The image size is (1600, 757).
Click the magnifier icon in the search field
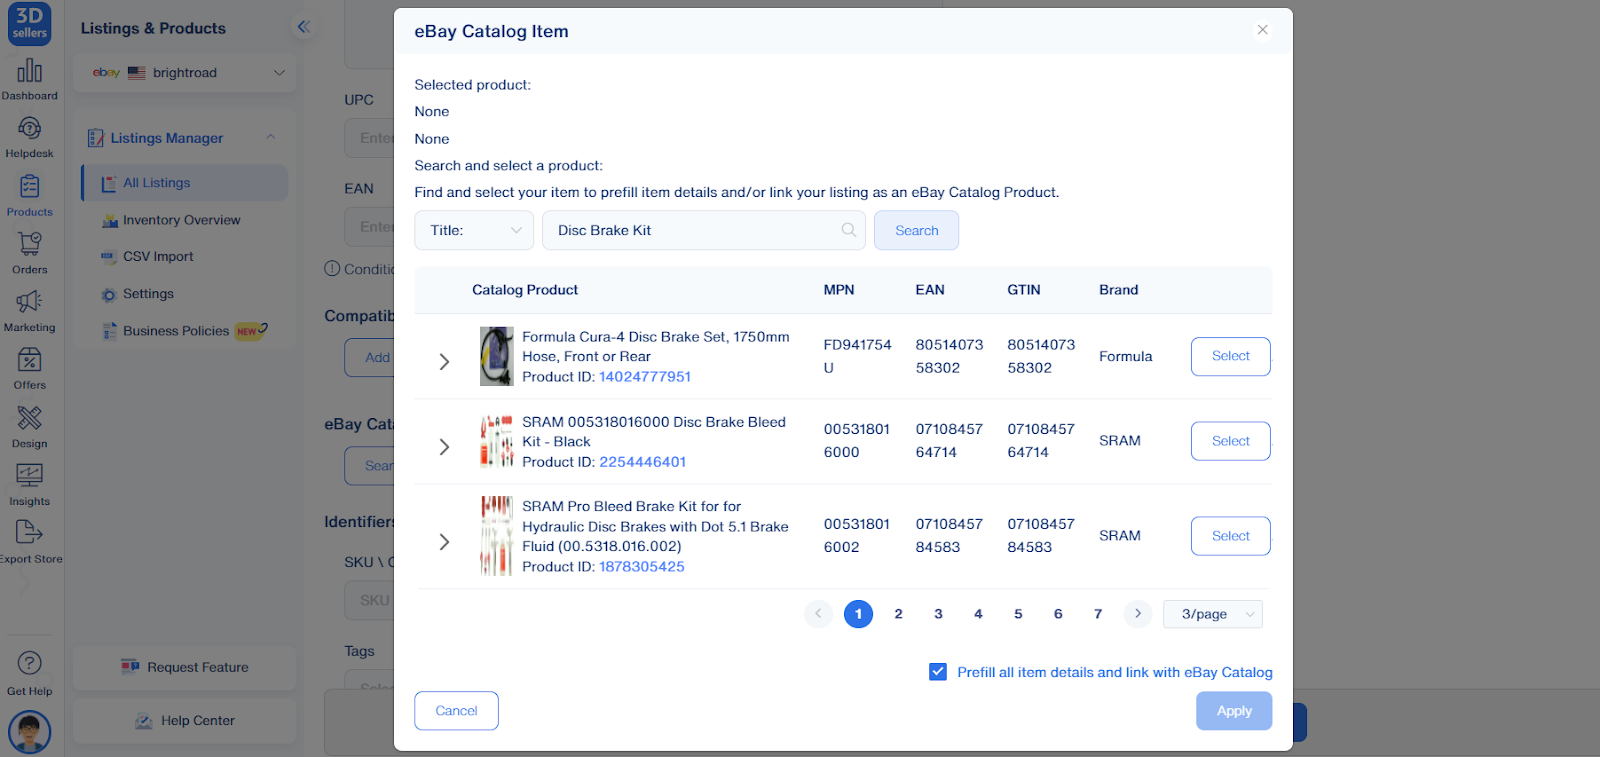click(x=849, y=230)
